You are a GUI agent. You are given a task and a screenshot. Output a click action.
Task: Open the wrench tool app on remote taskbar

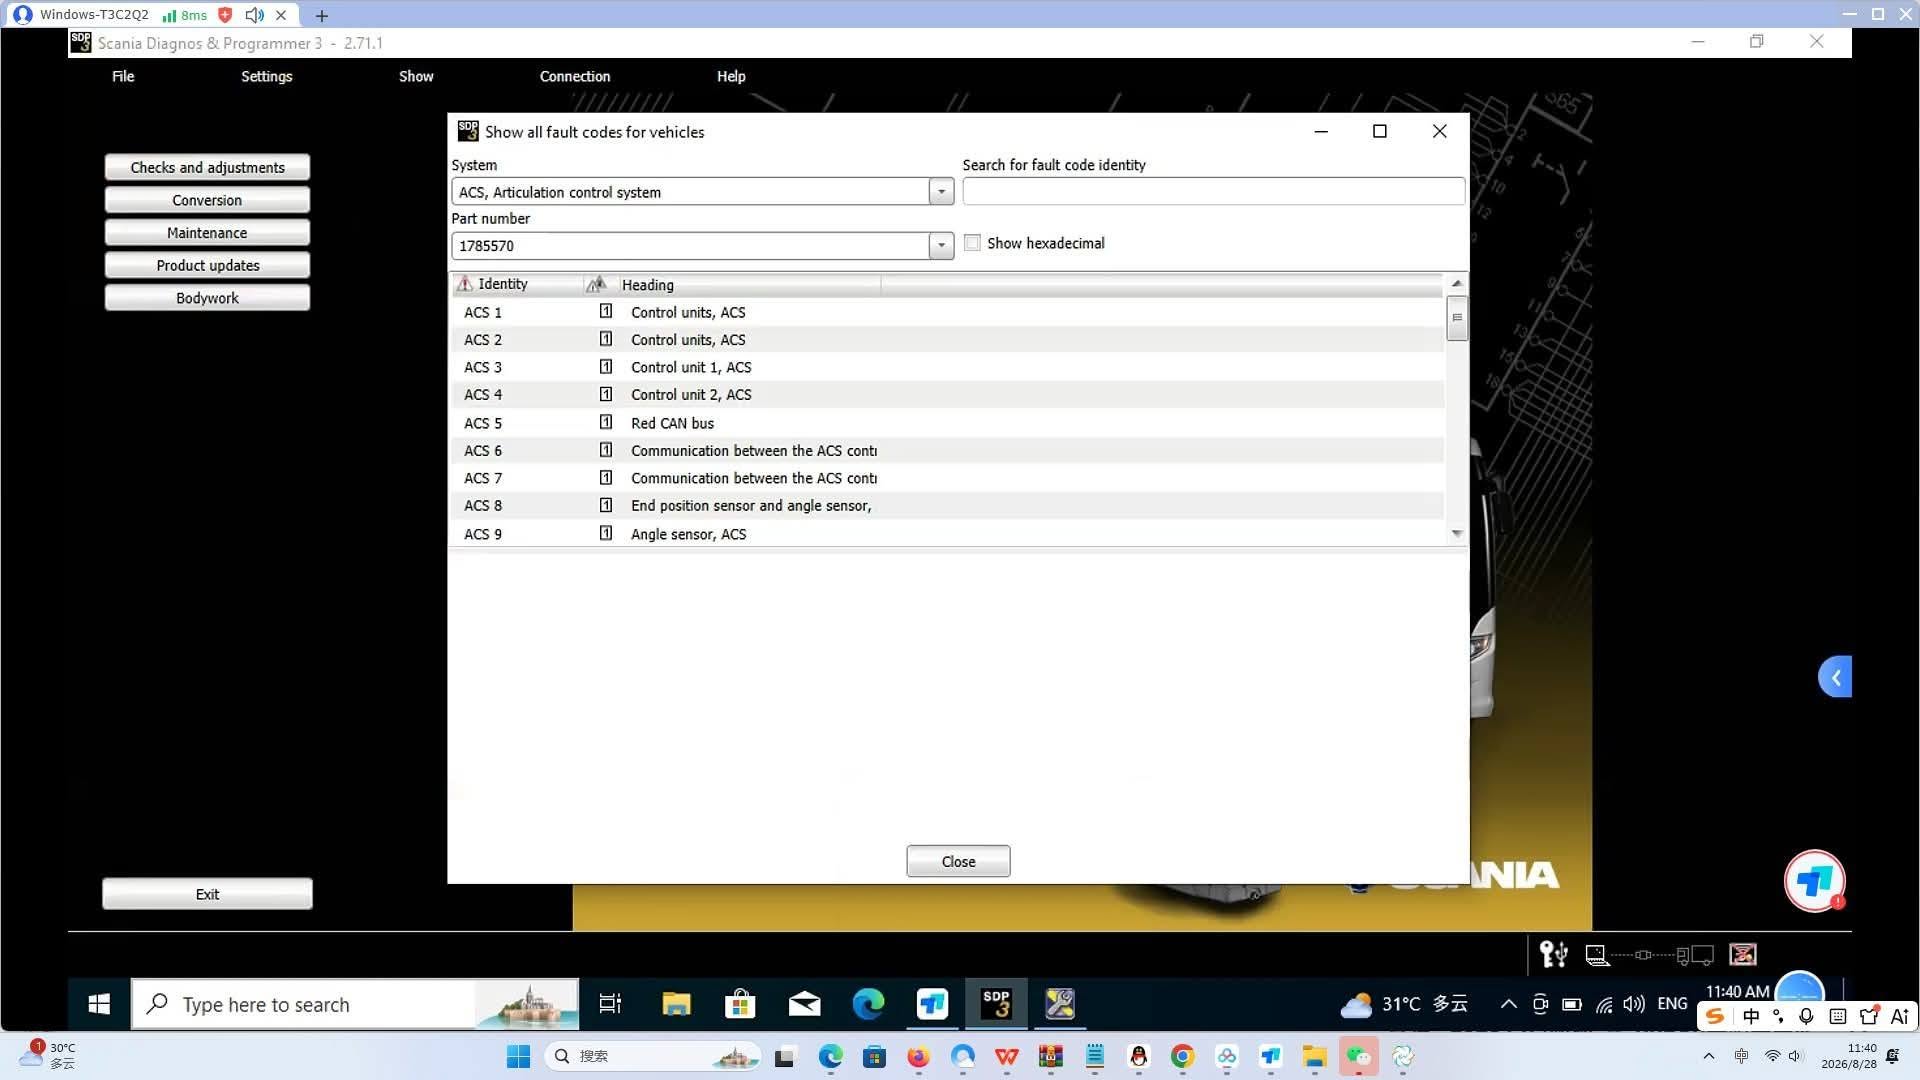[x=1059, y=1004]
